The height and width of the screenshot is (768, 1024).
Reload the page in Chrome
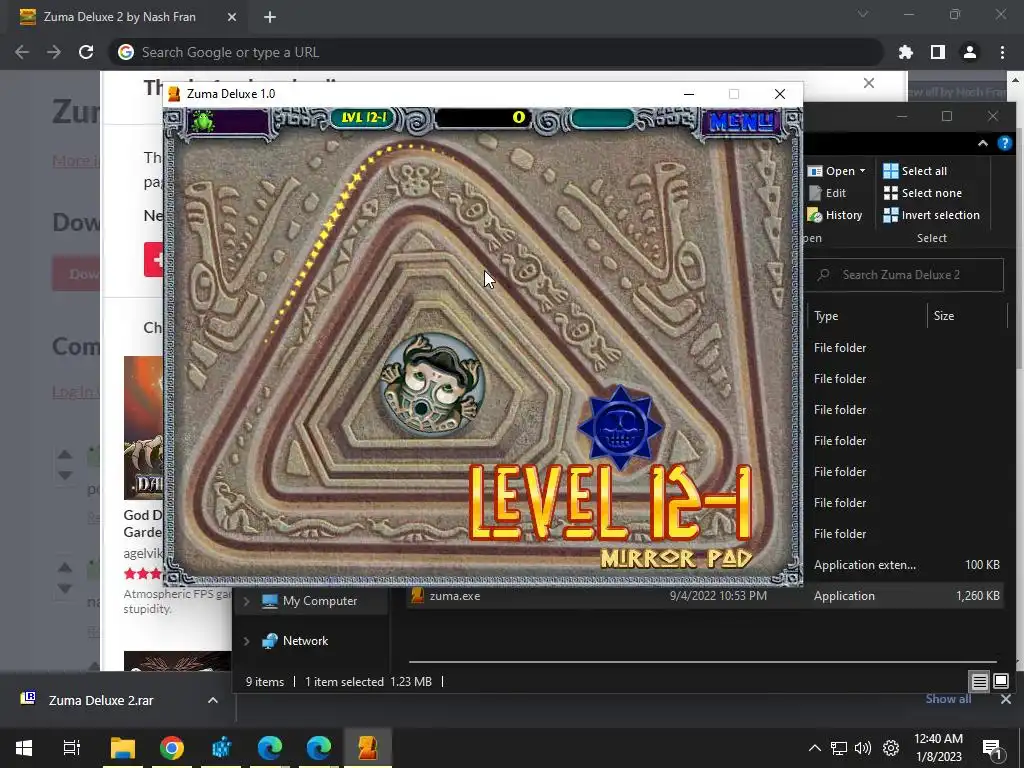coord(86,52)
